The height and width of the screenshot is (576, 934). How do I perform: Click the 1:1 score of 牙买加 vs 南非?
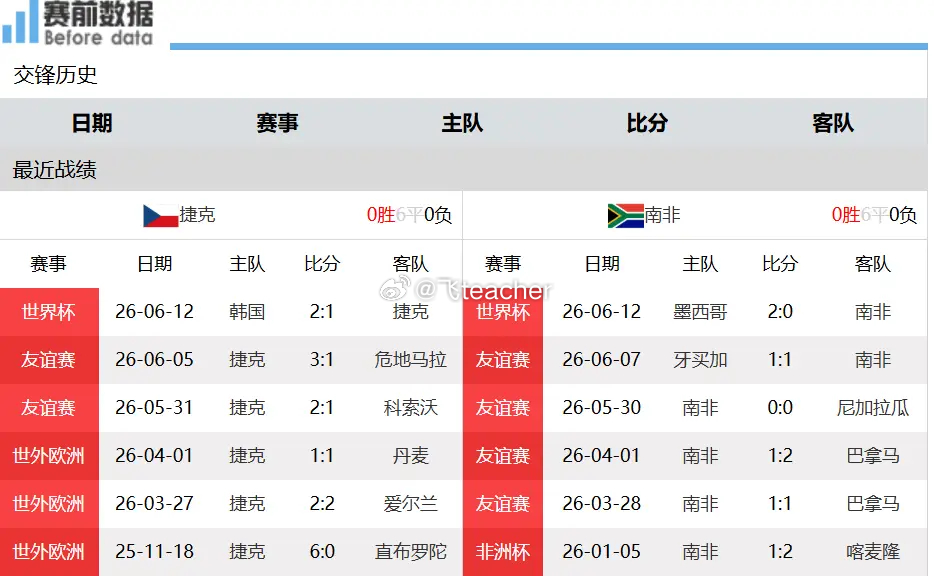pyautogui.click(x=780, y=360)
